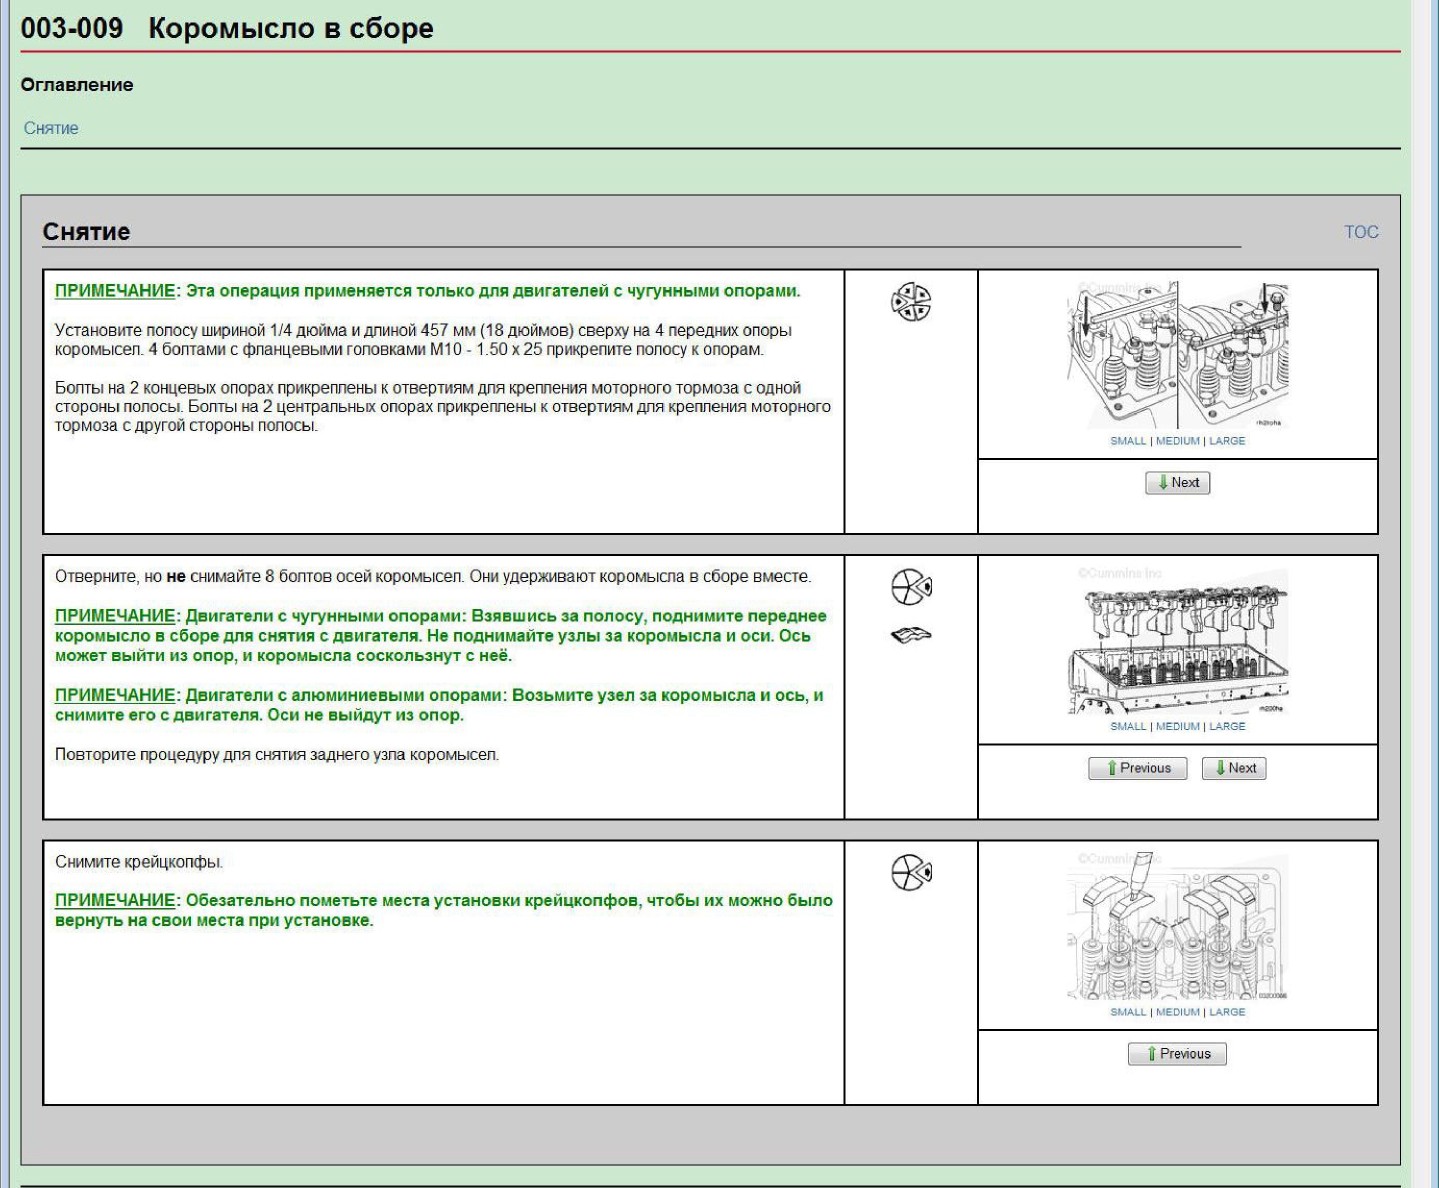This screenshot has height=1188, width=1439.
Task: Select SMALL size for first step image
Action: pyautogui.click(x=1128, y=441)
